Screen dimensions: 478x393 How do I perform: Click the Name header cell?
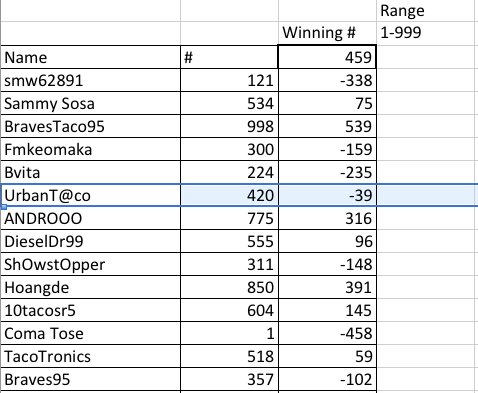point(91,57)
